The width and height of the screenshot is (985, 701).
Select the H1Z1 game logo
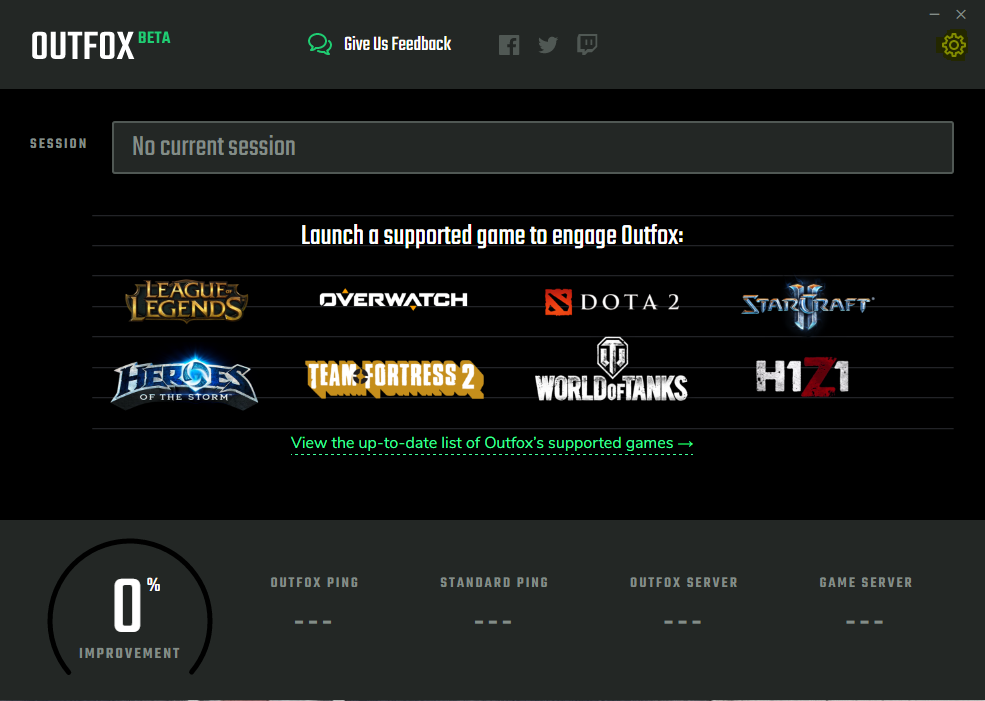coord(802,377)
